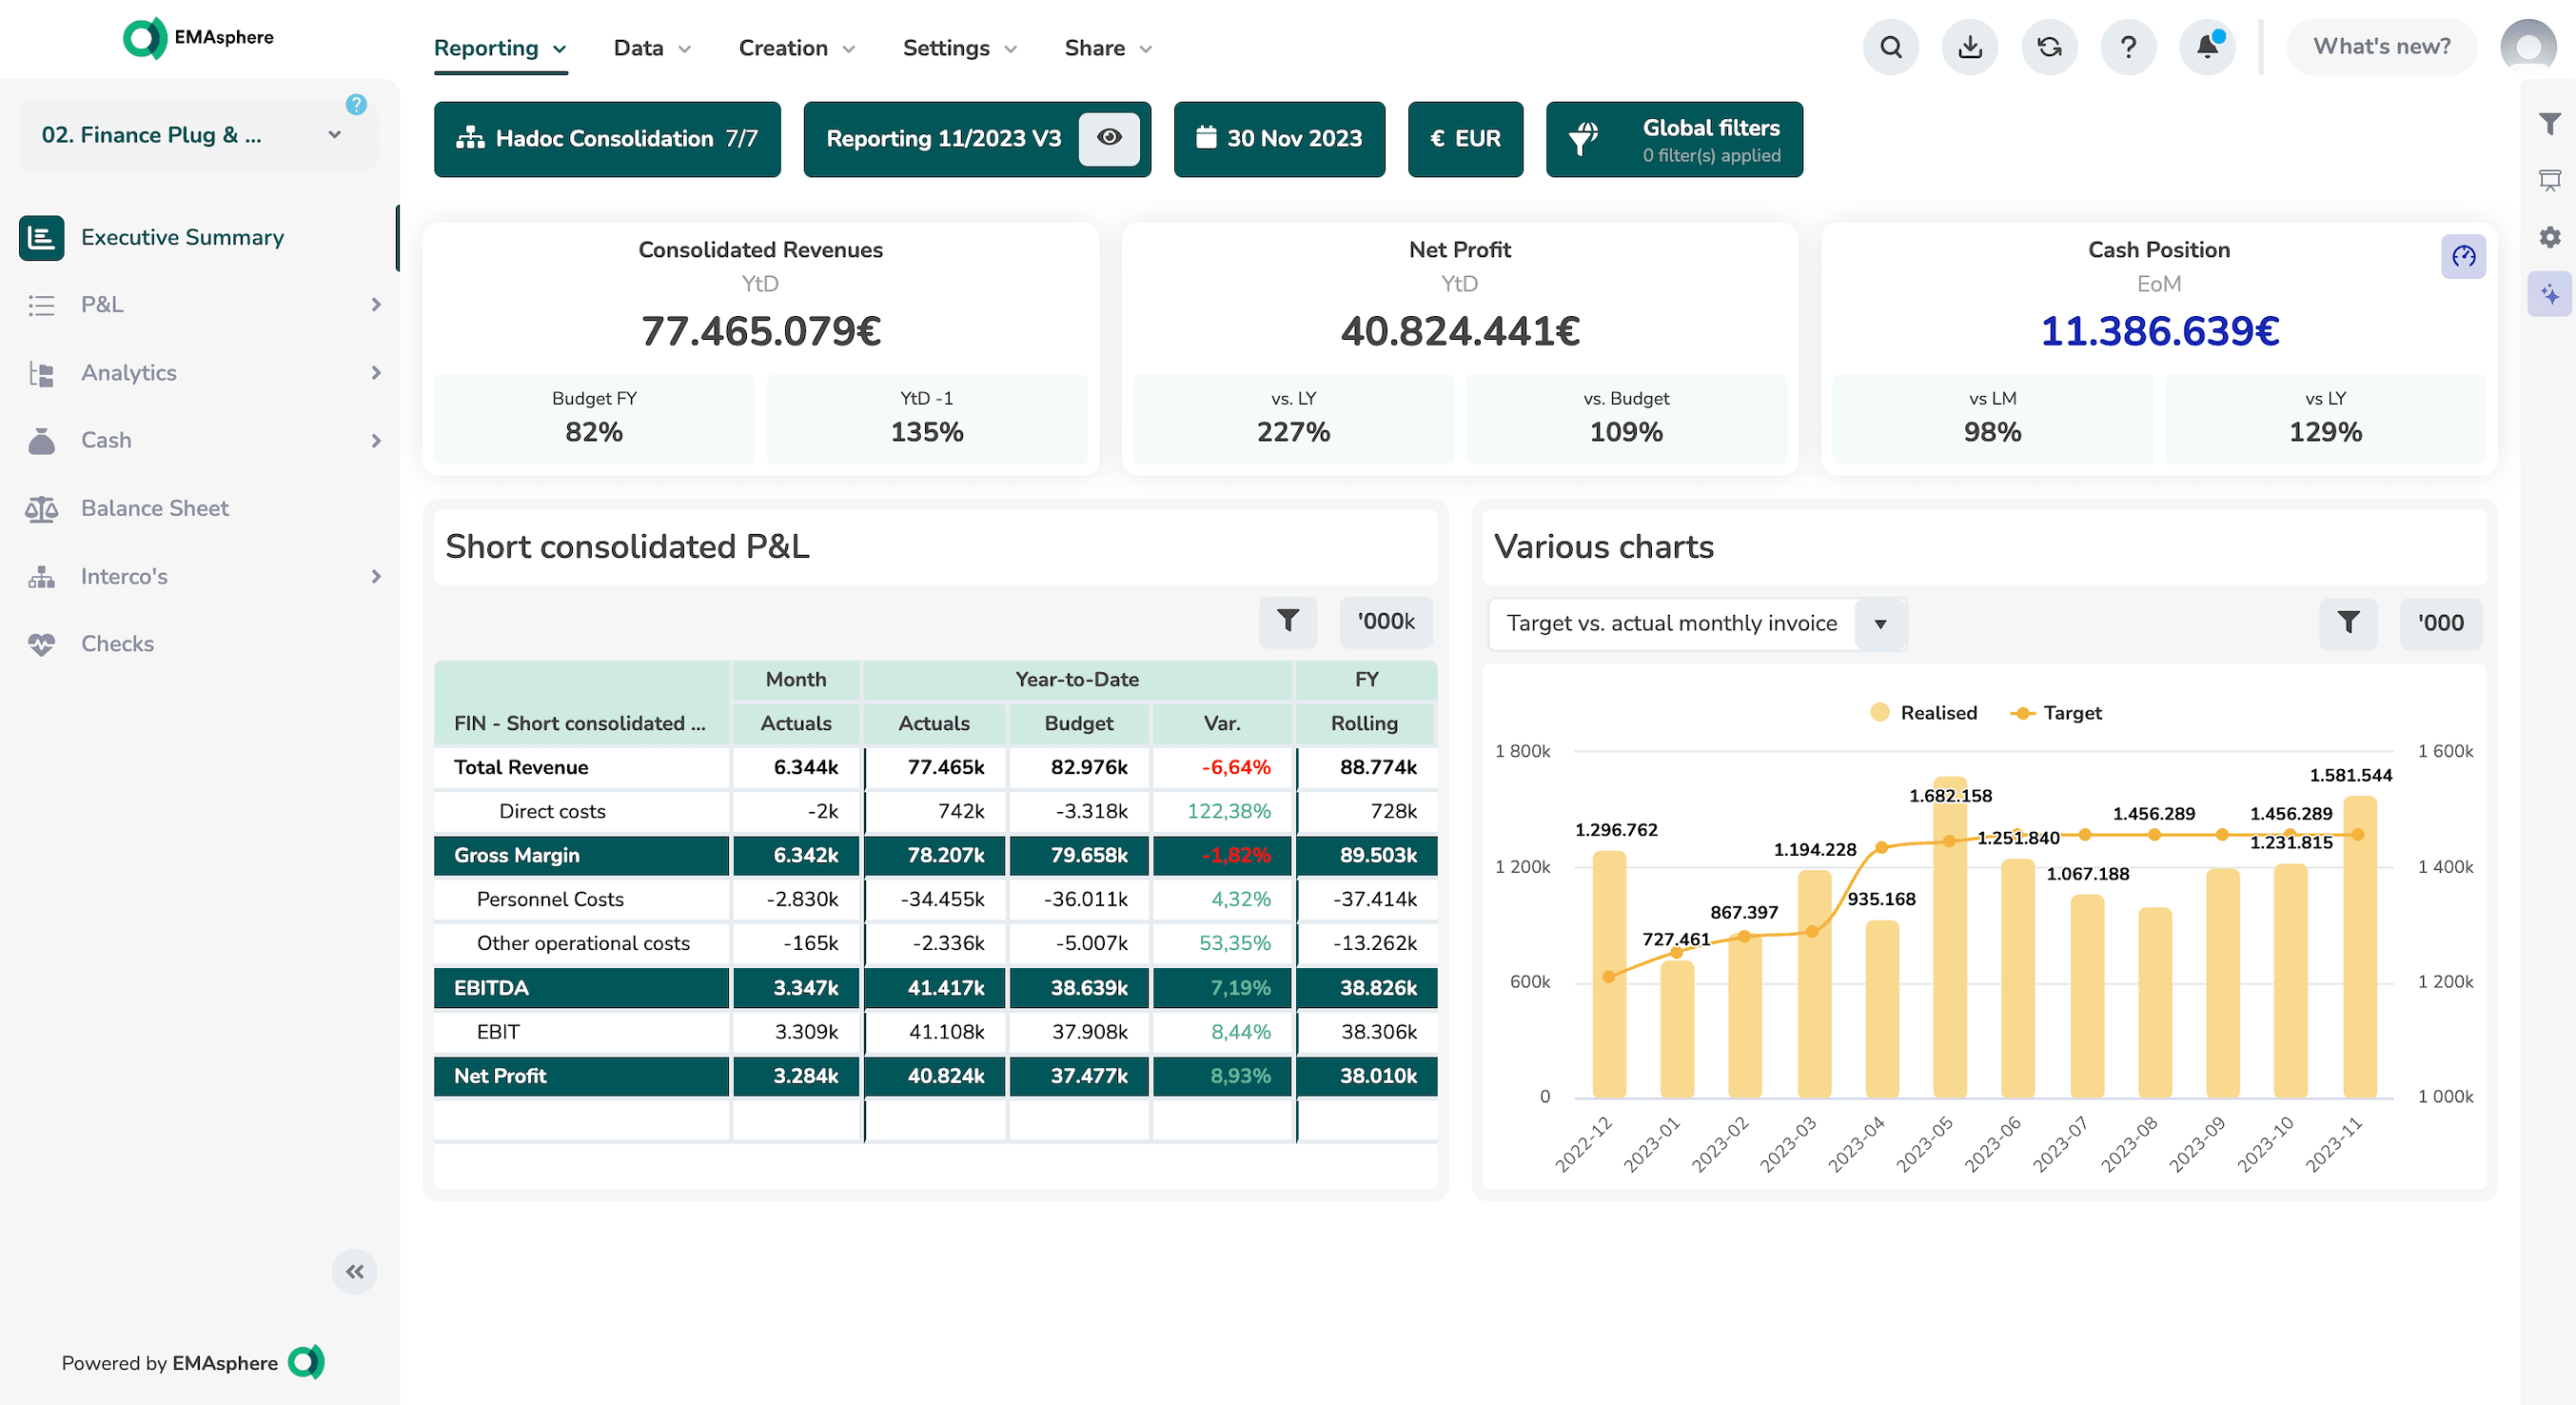Screen dimensions: 2576x1405
Task: Open the help question mark icon
Action: 2128,47
